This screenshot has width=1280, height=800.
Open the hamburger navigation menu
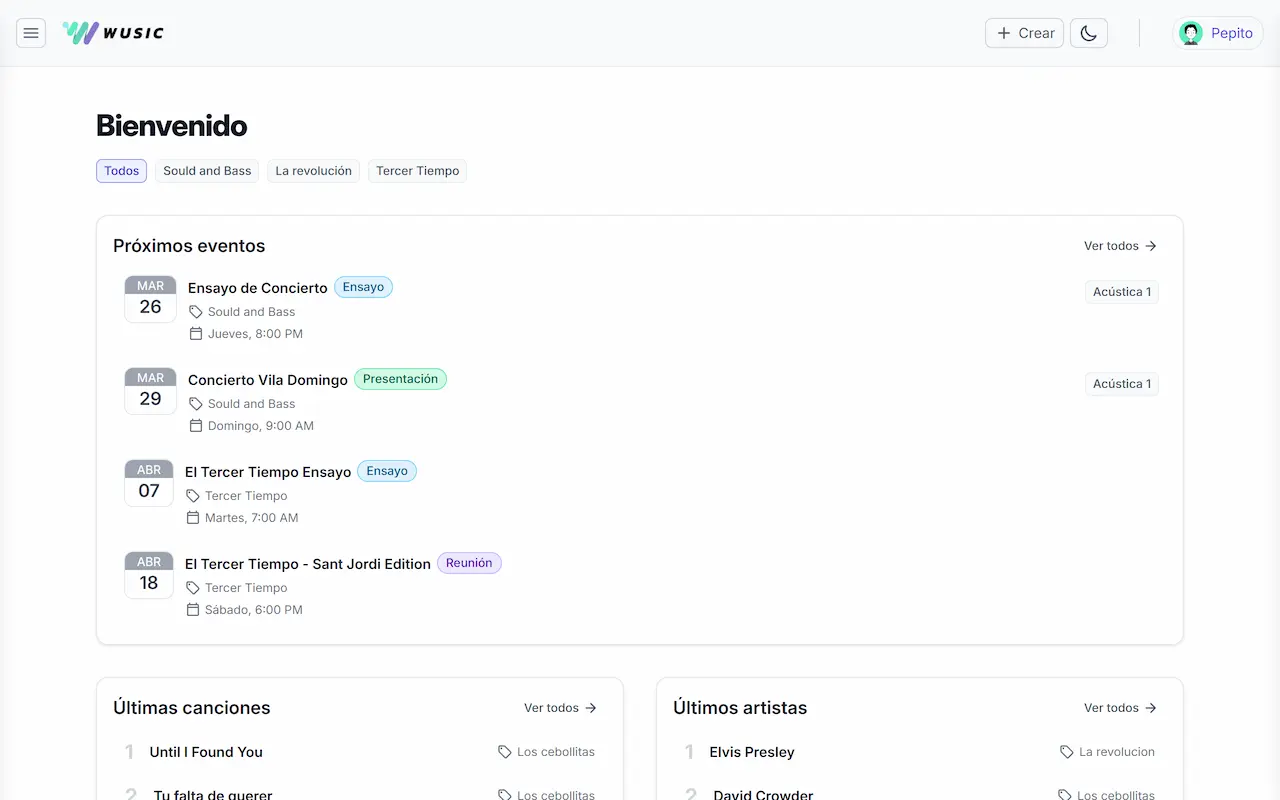pos(31,32)
